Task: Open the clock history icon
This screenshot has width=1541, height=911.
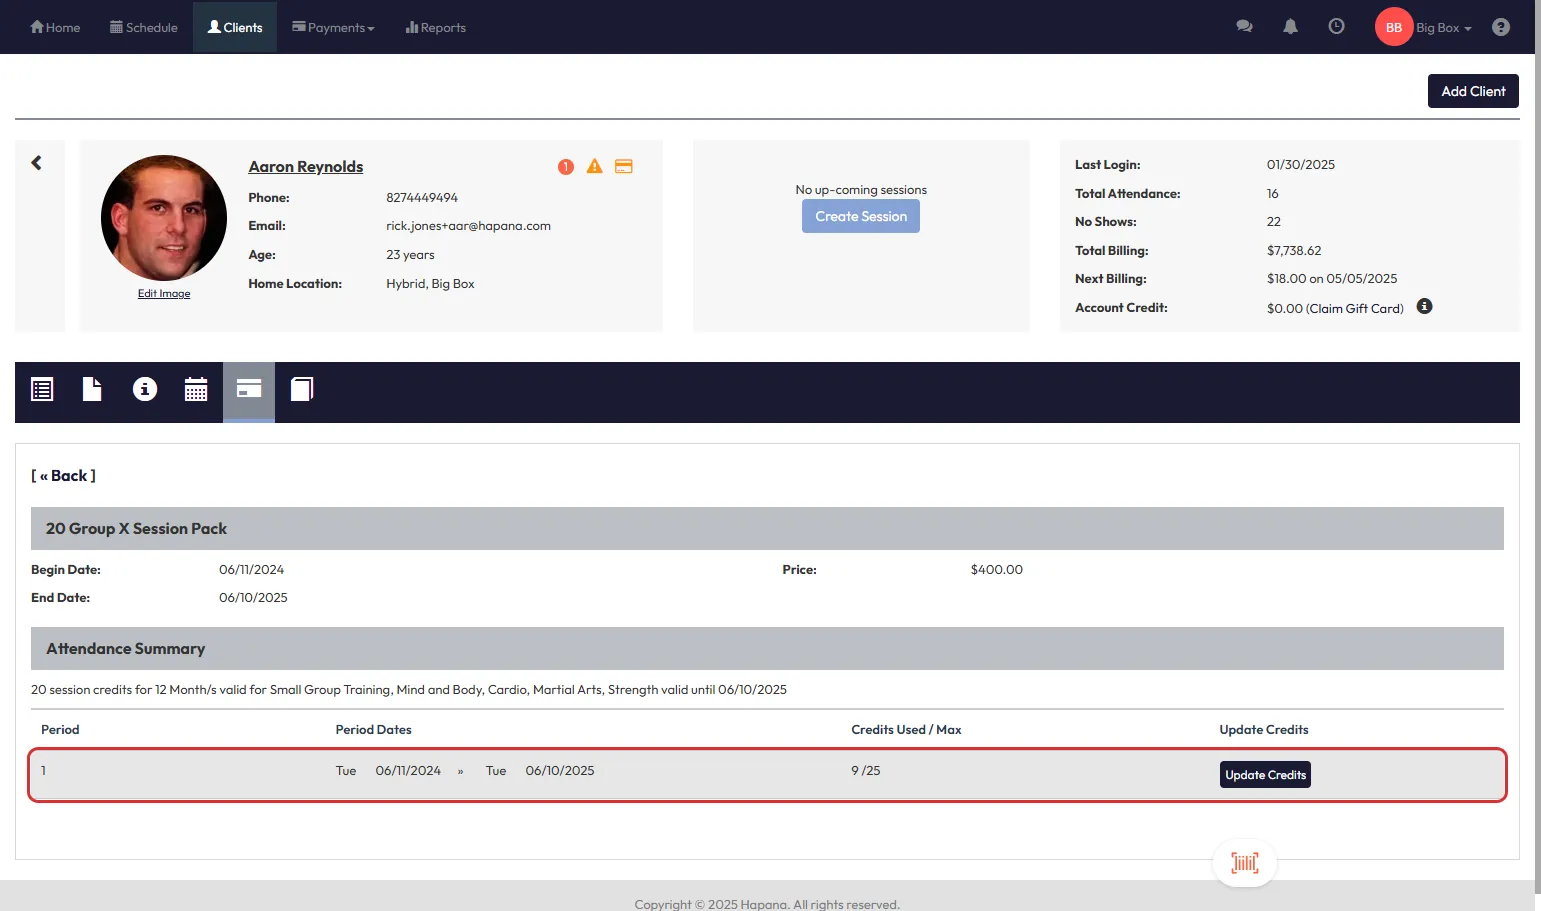Action: pos(1336,27)
